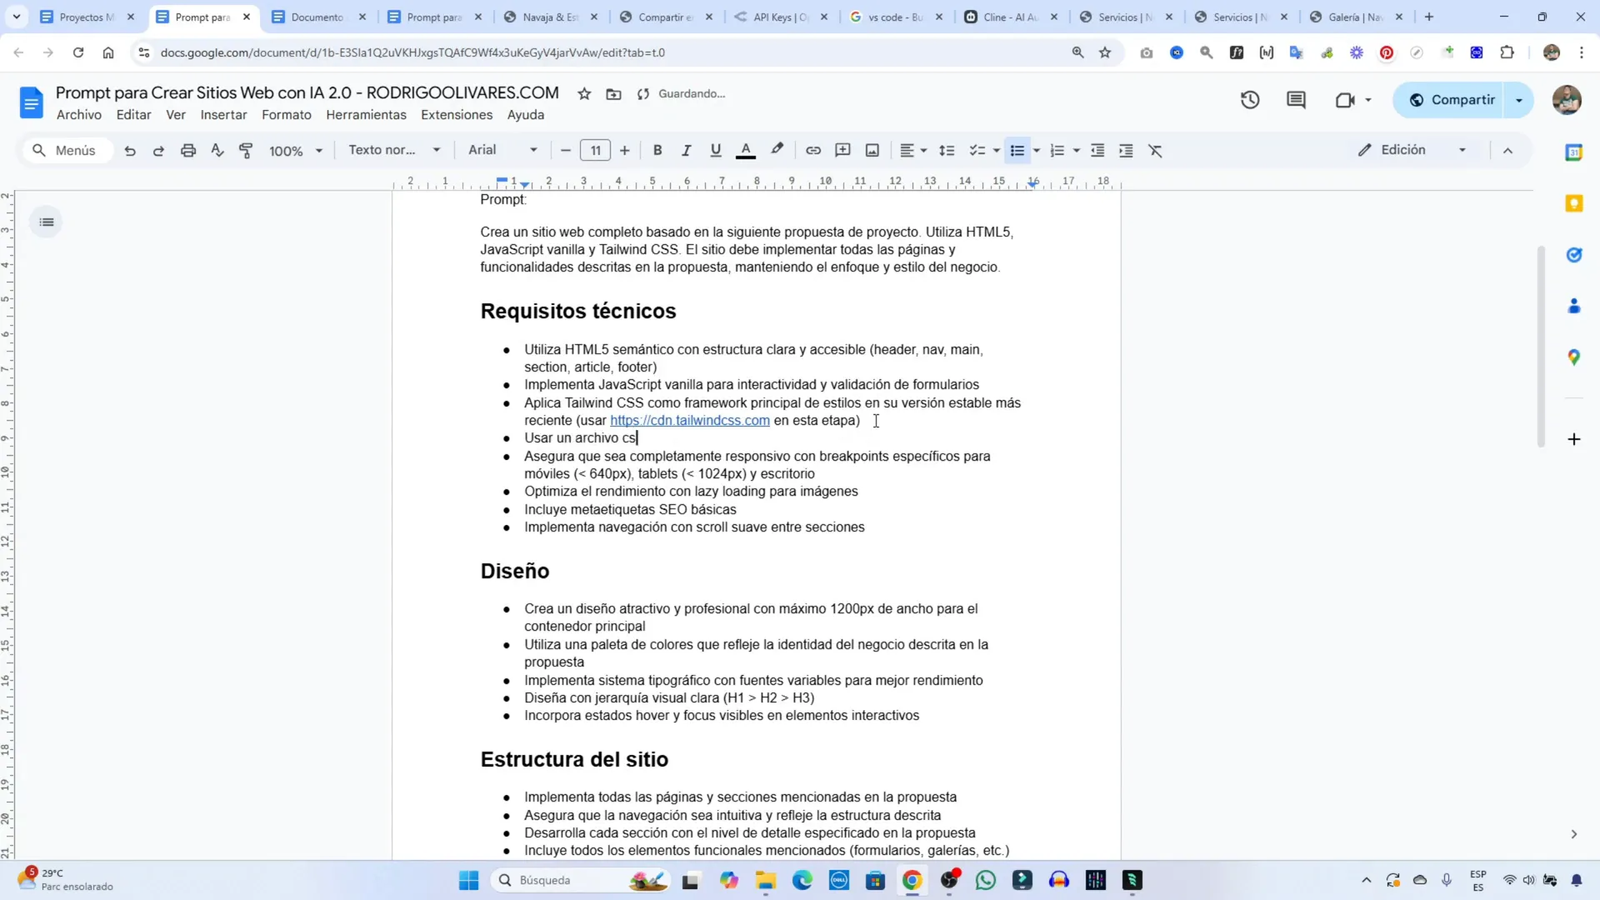Run the spelling and grammar check
1600x900 pixels.
[x=216, y=149]
